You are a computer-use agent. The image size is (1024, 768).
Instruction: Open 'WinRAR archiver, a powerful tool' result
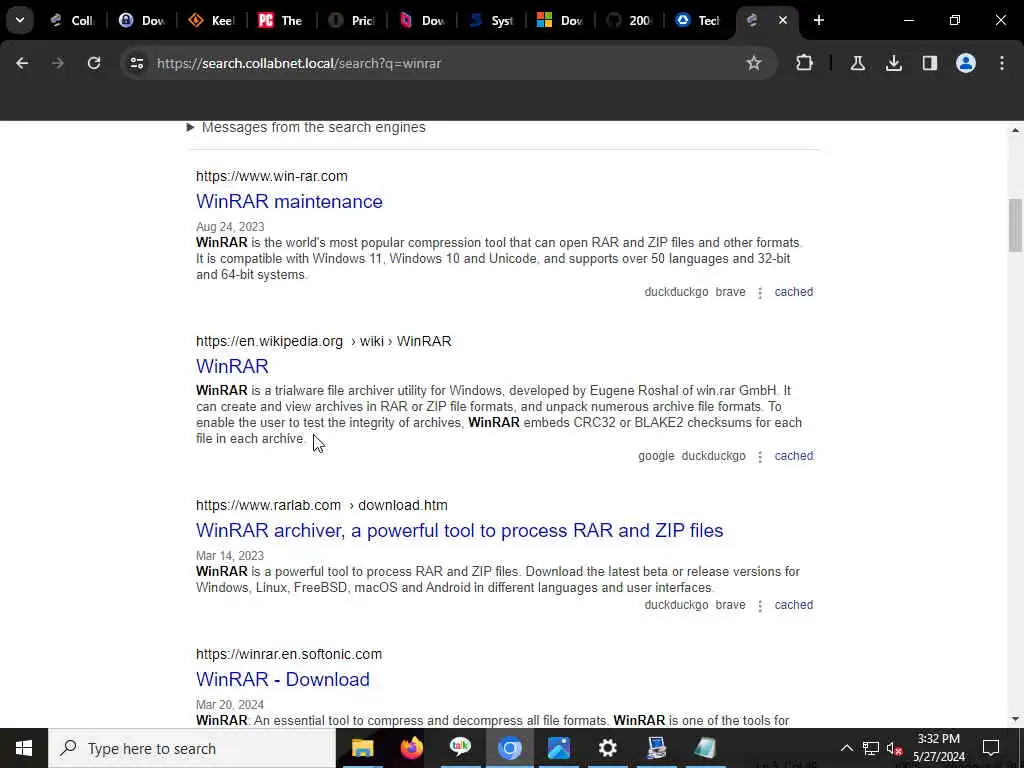pyautogui.click(x=460, y=530)
